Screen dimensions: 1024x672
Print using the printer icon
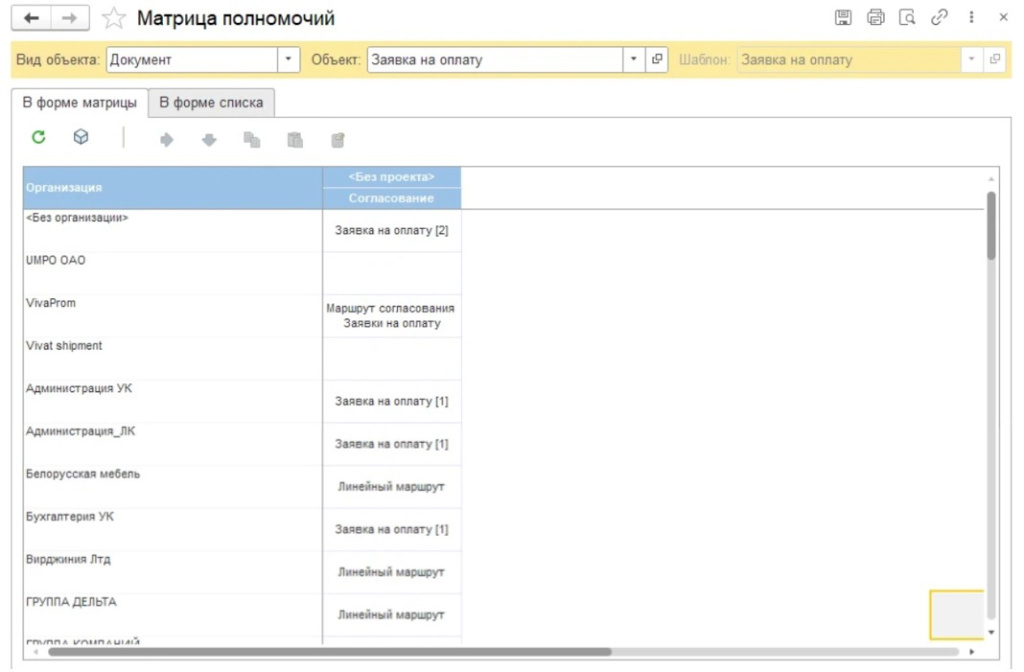tap(875, 18)
